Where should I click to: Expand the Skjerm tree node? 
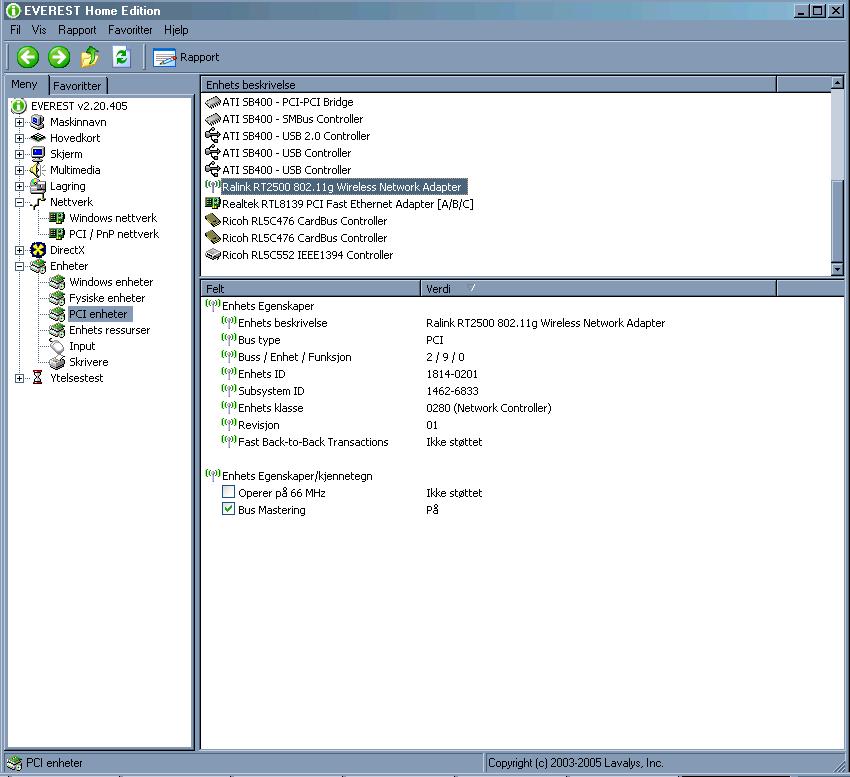(x=20, y=155)
